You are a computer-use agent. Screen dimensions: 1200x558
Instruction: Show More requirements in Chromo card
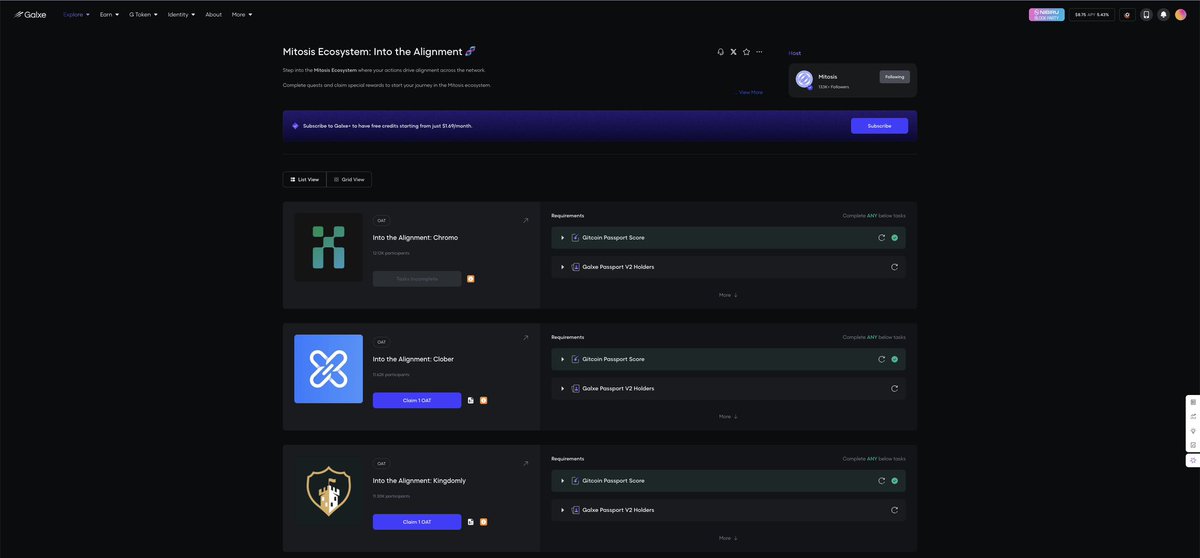pyautogui.click(x=728, y=295)
